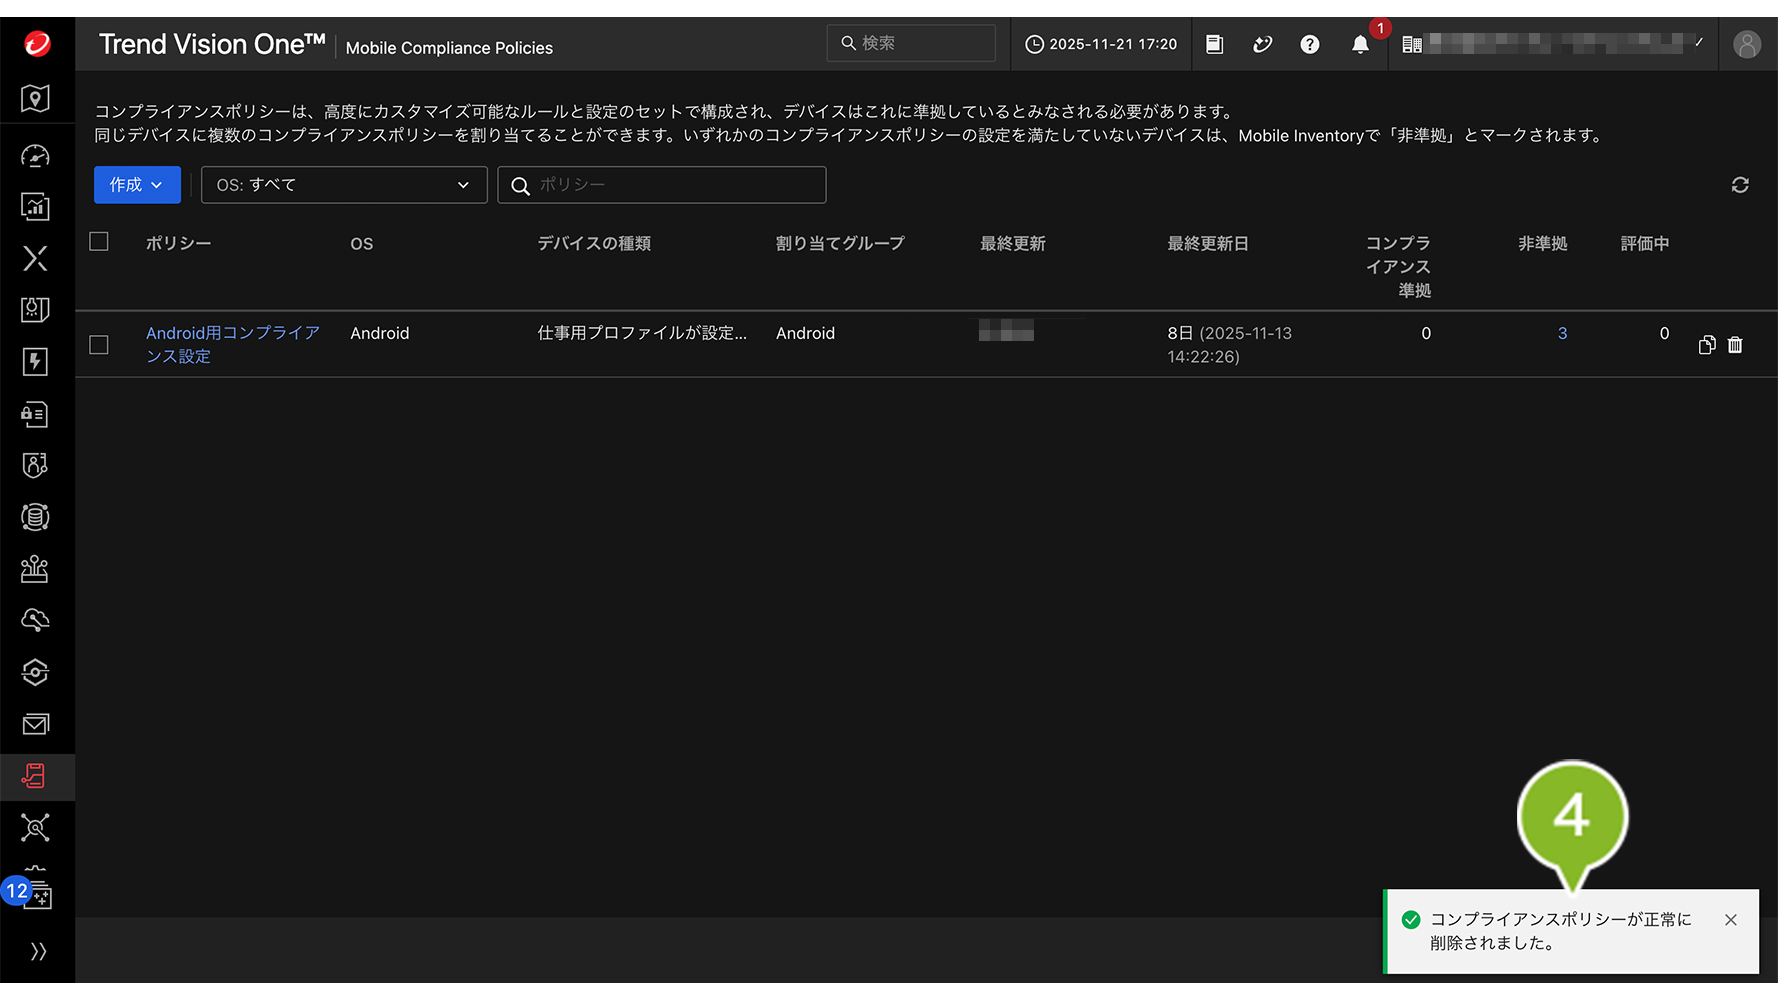Open Email Security envelope icon in sidebar
The height and width of the screenshot is (1000, 1778).
(35, 724)
